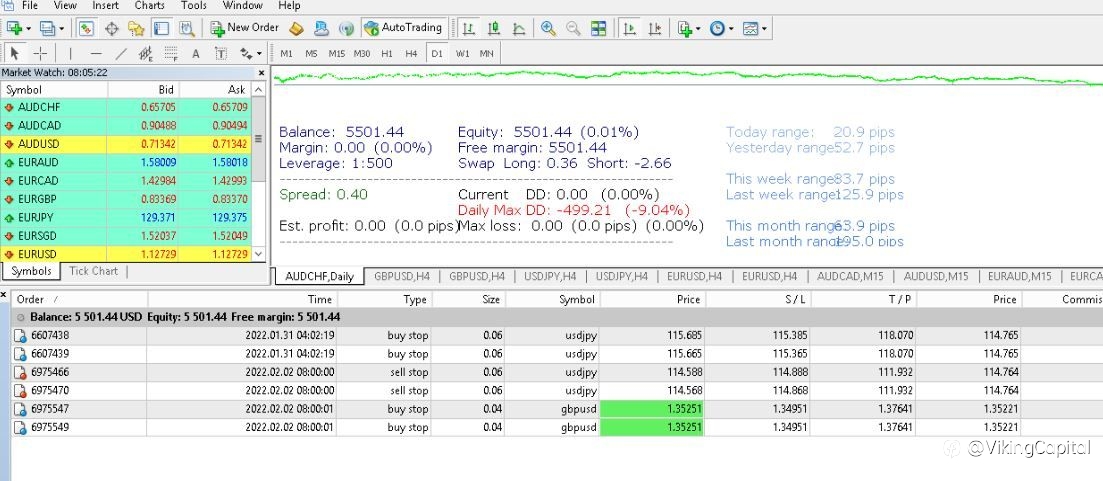Open the Data Window crosshair icon
The image size is (1103, 481).
(111, 28)
